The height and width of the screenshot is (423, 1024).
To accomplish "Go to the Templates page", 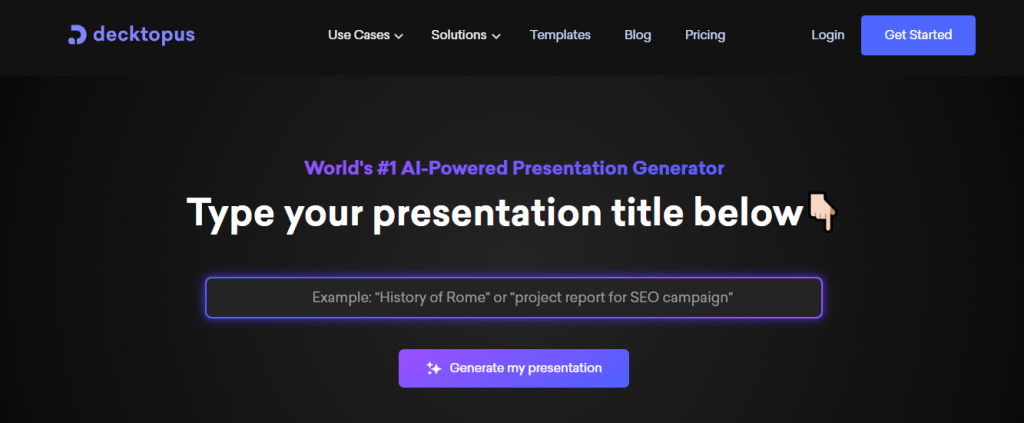I will tap(560, 35).
